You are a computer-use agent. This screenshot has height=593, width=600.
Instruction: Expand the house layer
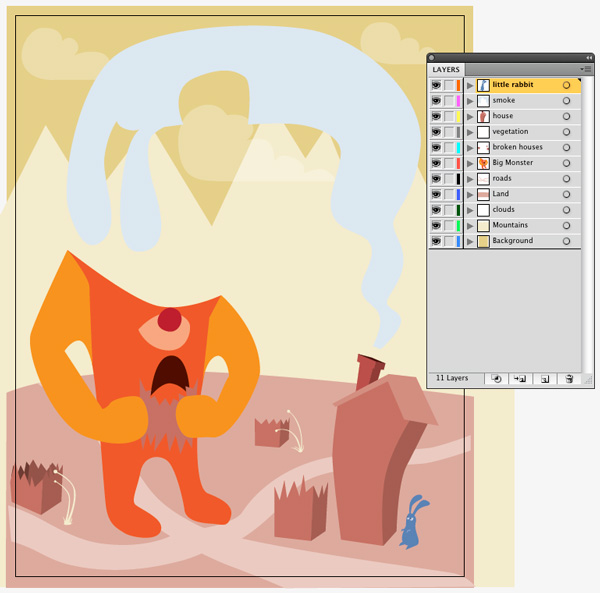(470, 117)
